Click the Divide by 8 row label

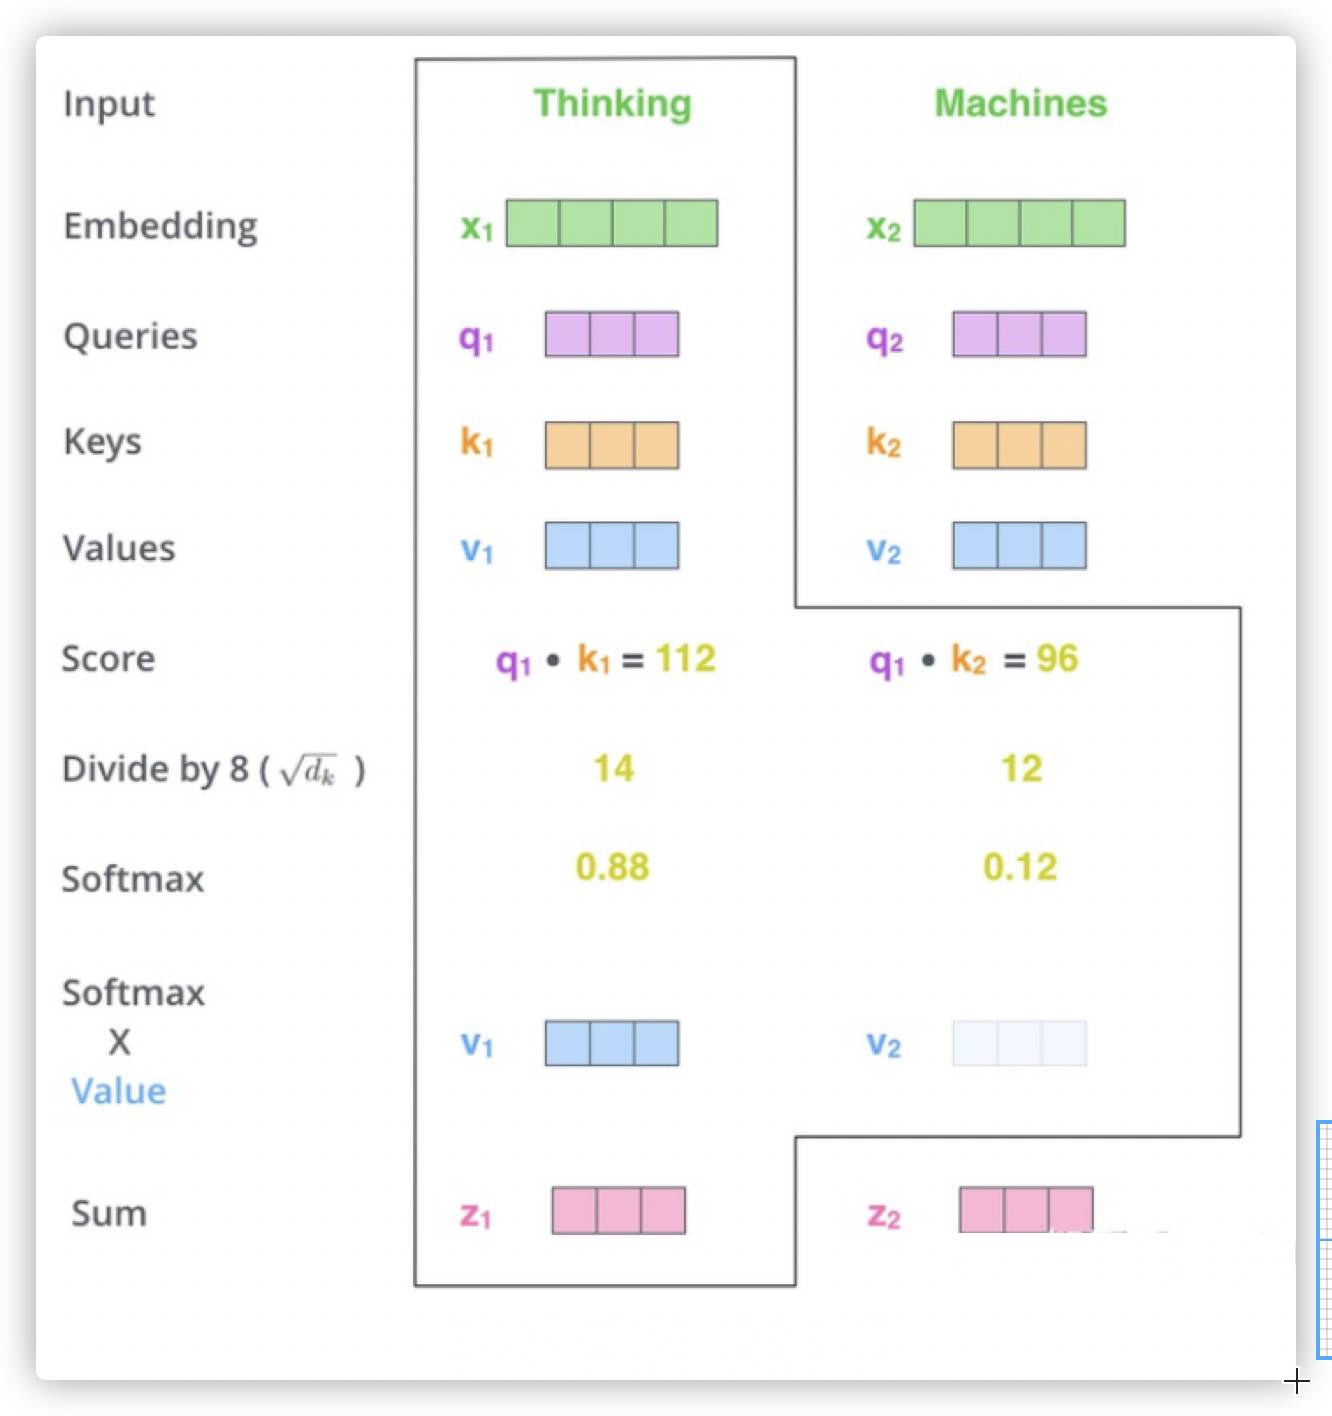coord(213,769)
